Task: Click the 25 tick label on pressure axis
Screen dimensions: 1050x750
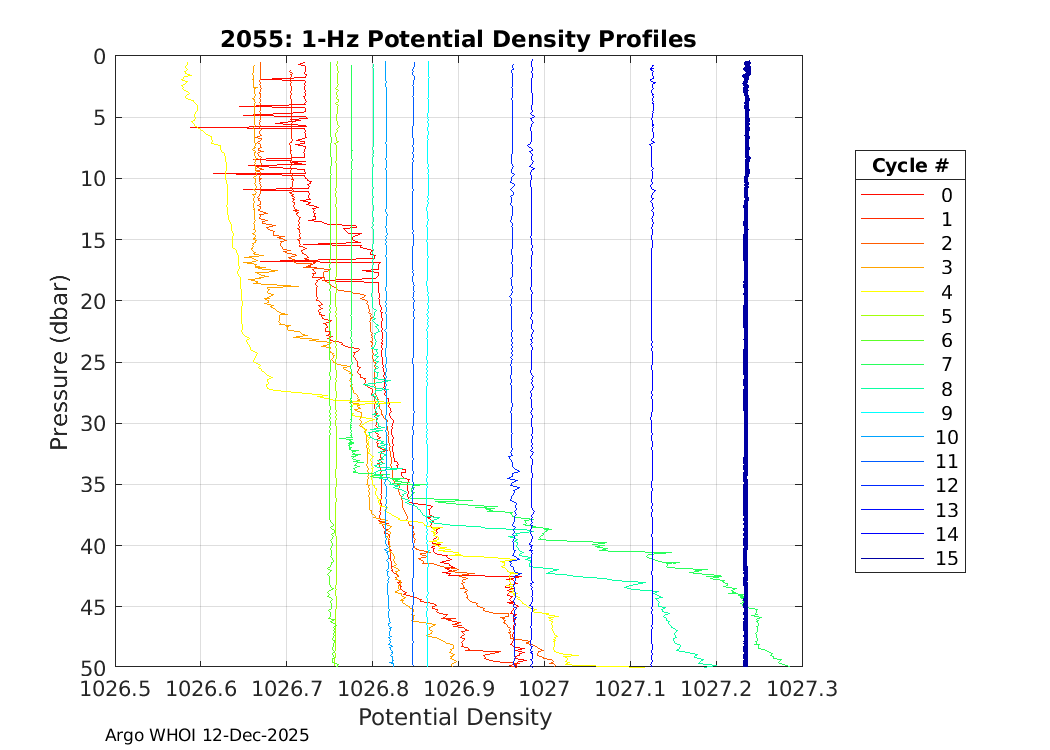Action: (x=92, y=362)
